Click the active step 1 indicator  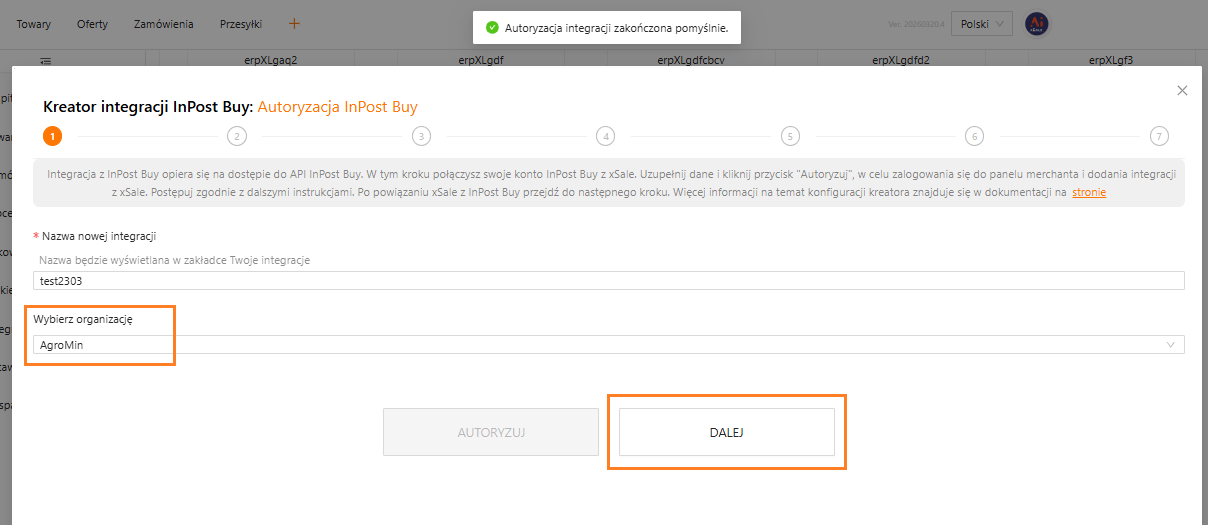[52, 136]
